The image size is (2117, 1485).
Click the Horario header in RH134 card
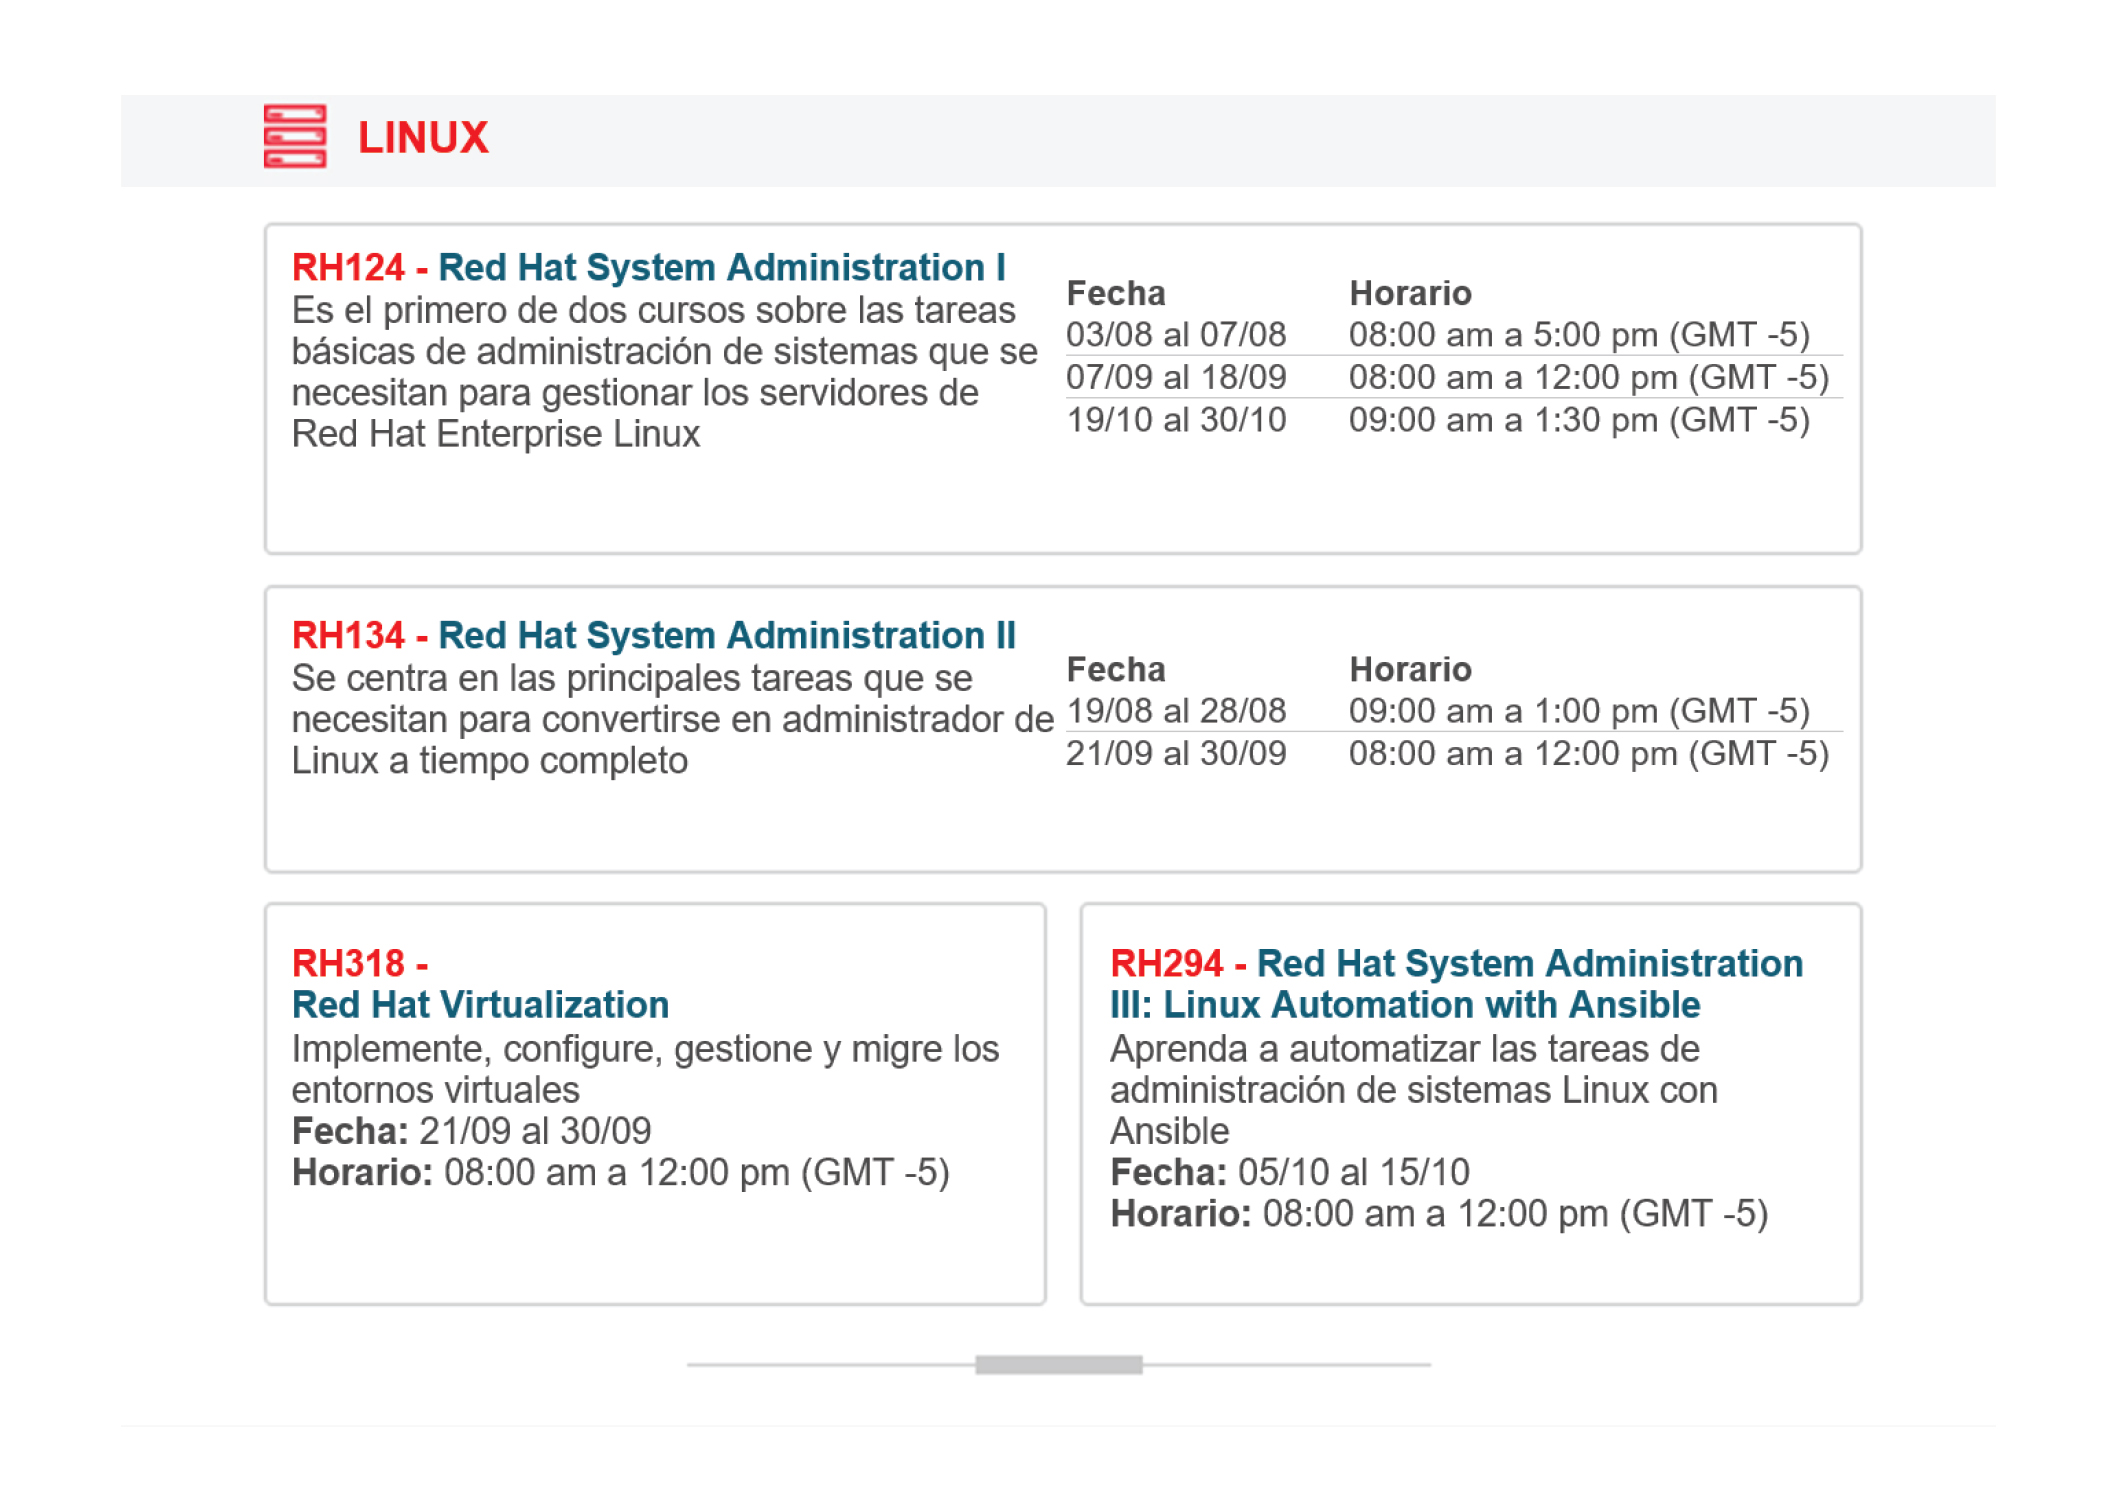coord(1410,669)
